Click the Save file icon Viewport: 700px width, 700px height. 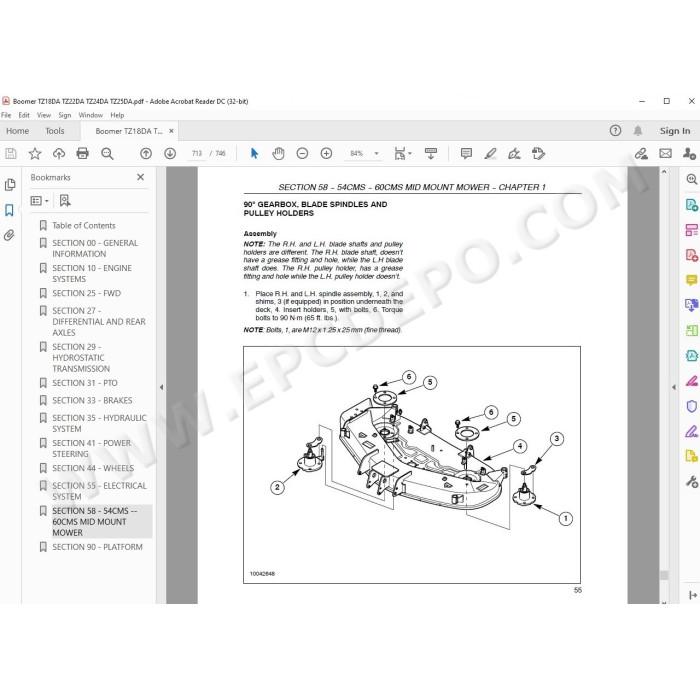11,154
